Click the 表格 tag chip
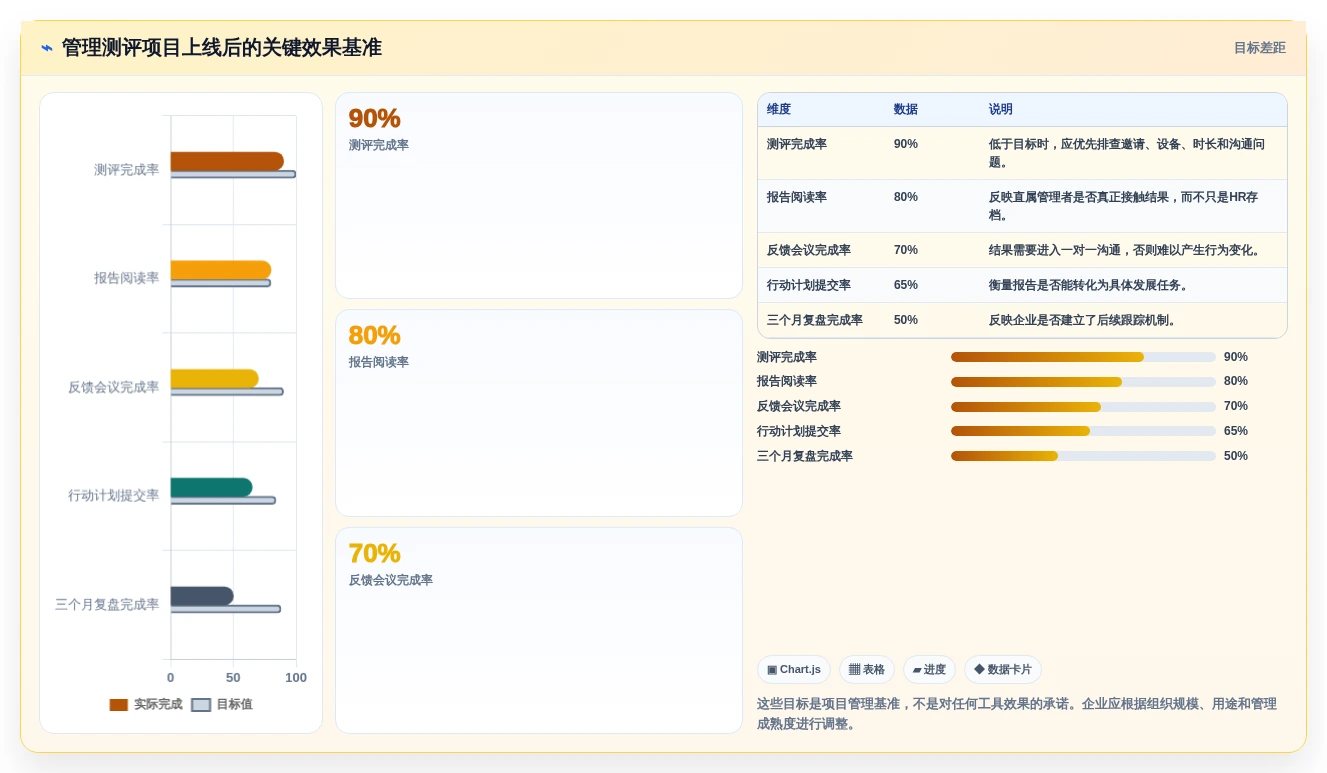Viewport: 1327px width, 773px height. (x=867, y=670)
